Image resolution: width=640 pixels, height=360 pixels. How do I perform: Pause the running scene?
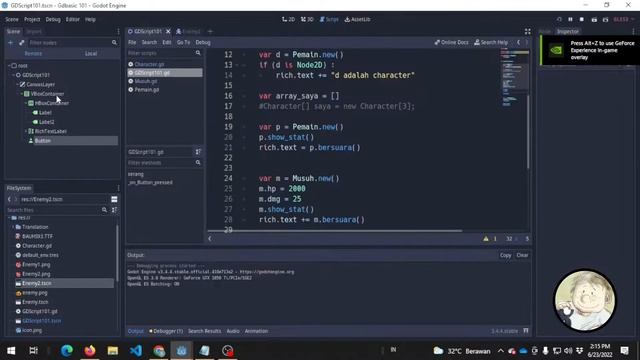570,19
